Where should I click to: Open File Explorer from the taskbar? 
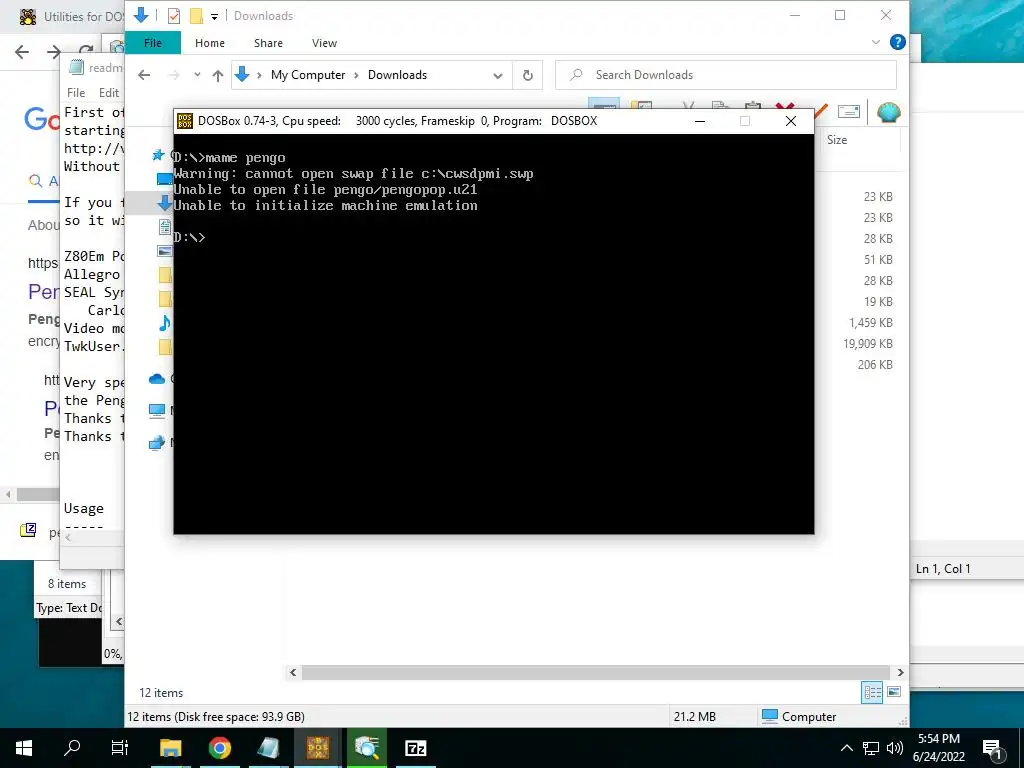pos(170,748)
